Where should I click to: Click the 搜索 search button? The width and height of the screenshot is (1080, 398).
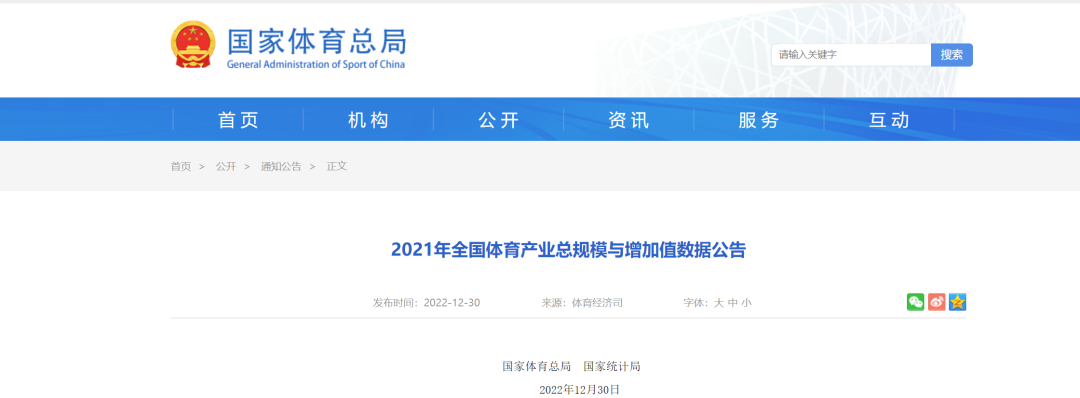(x=952, y=55)
